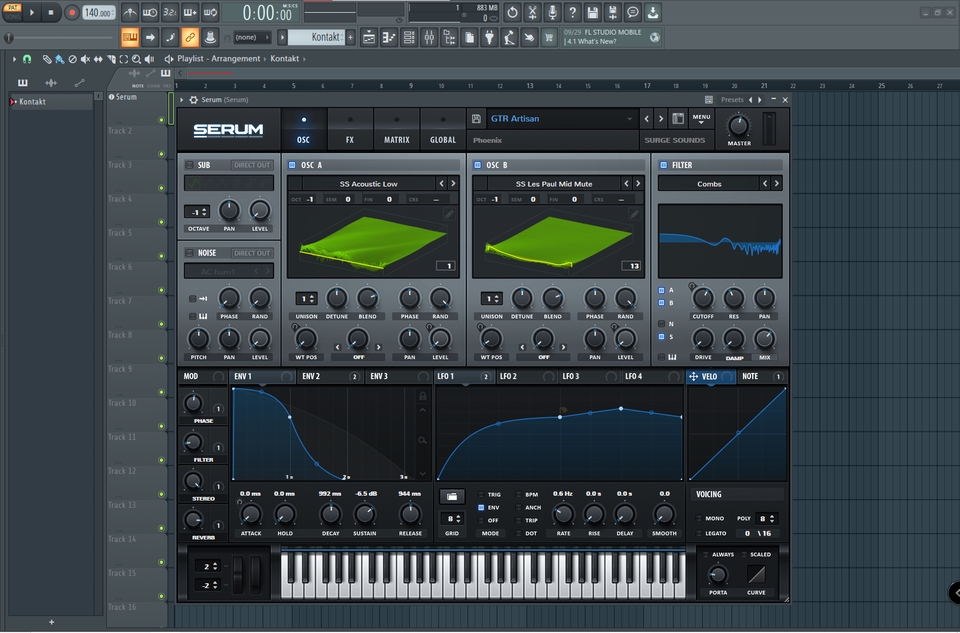Adjust the SUB OCTAVE stepper
This screenshot has height=633, width=960.
tap(197, 212)
